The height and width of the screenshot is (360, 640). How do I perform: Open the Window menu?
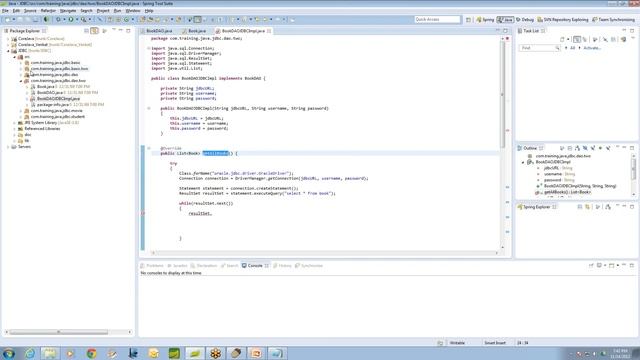[133, 11]
